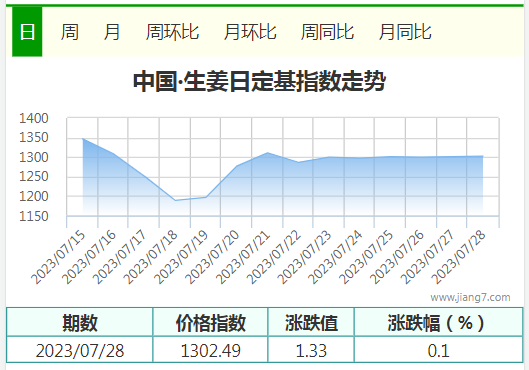
Task: Click the 2023/07/28 x-axis date label
Action: [459, 258]
